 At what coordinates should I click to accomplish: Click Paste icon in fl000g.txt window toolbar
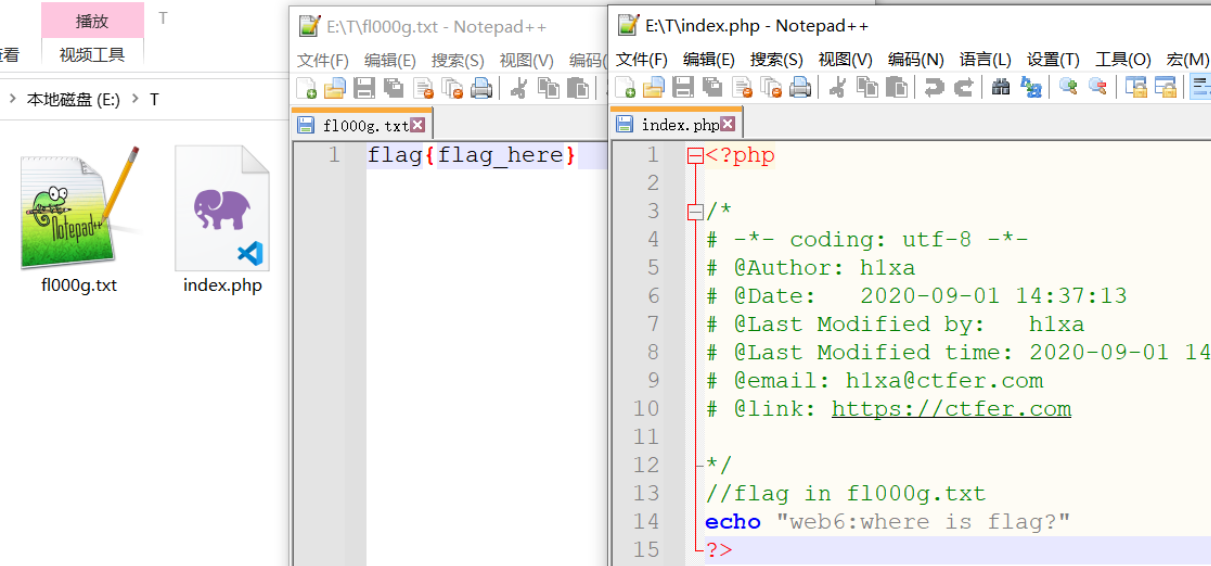(577, 88)
